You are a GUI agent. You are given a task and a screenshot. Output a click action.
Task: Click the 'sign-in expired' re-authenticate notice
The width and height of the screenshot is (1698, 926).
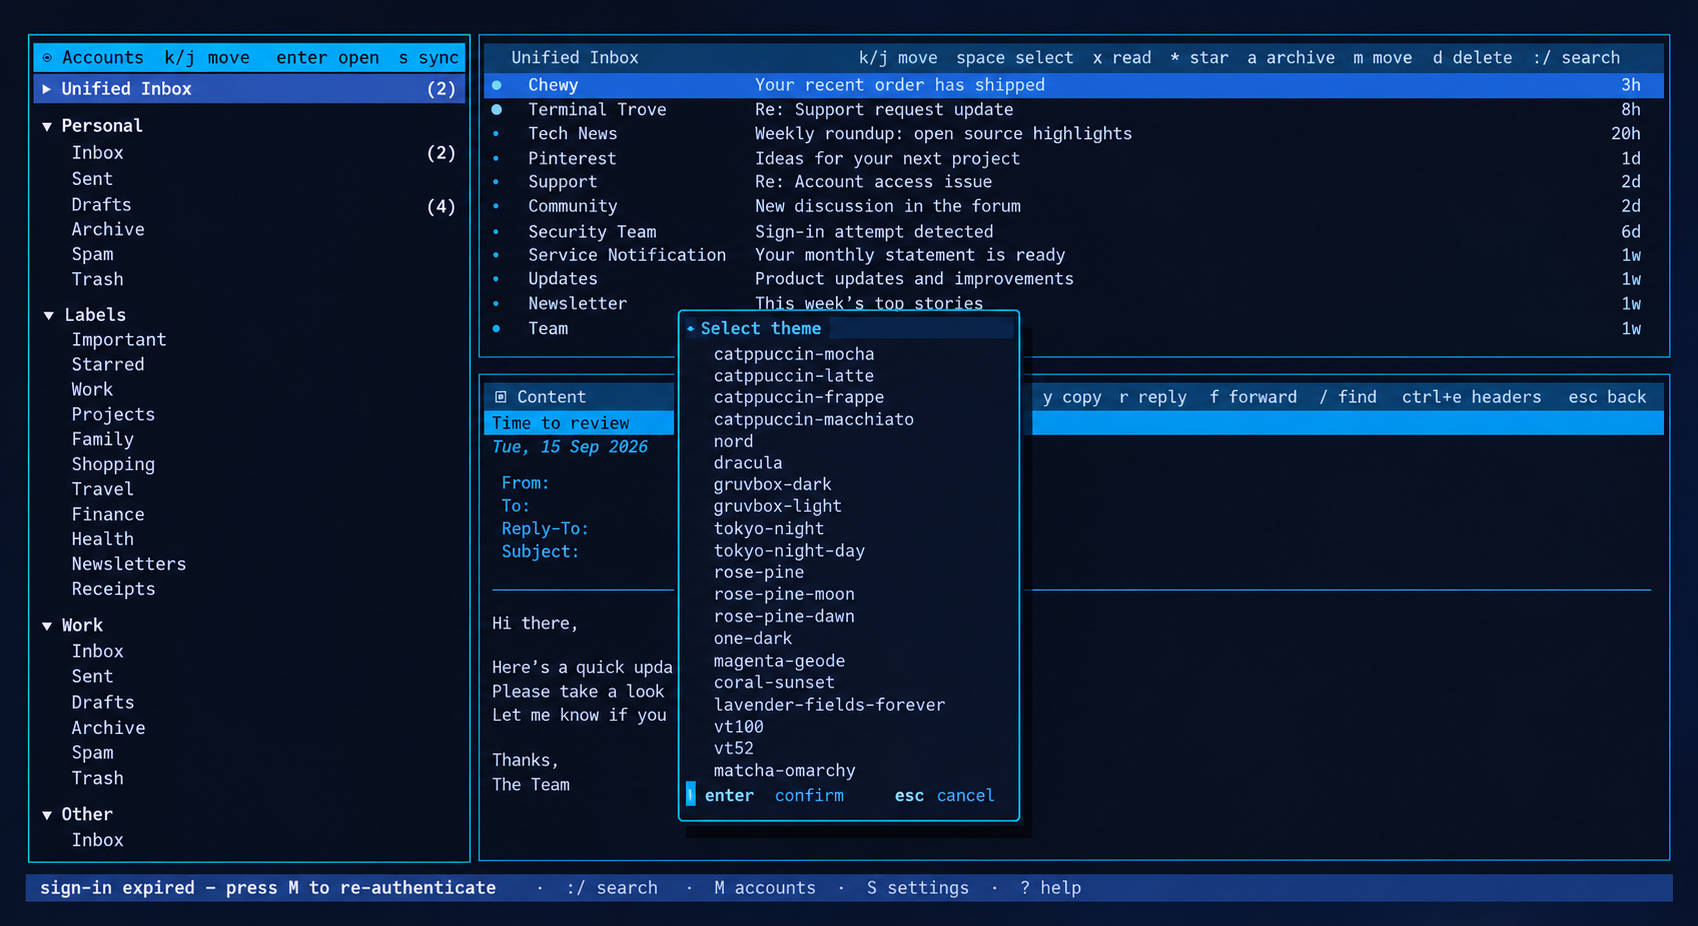click(x=268, y=888)
